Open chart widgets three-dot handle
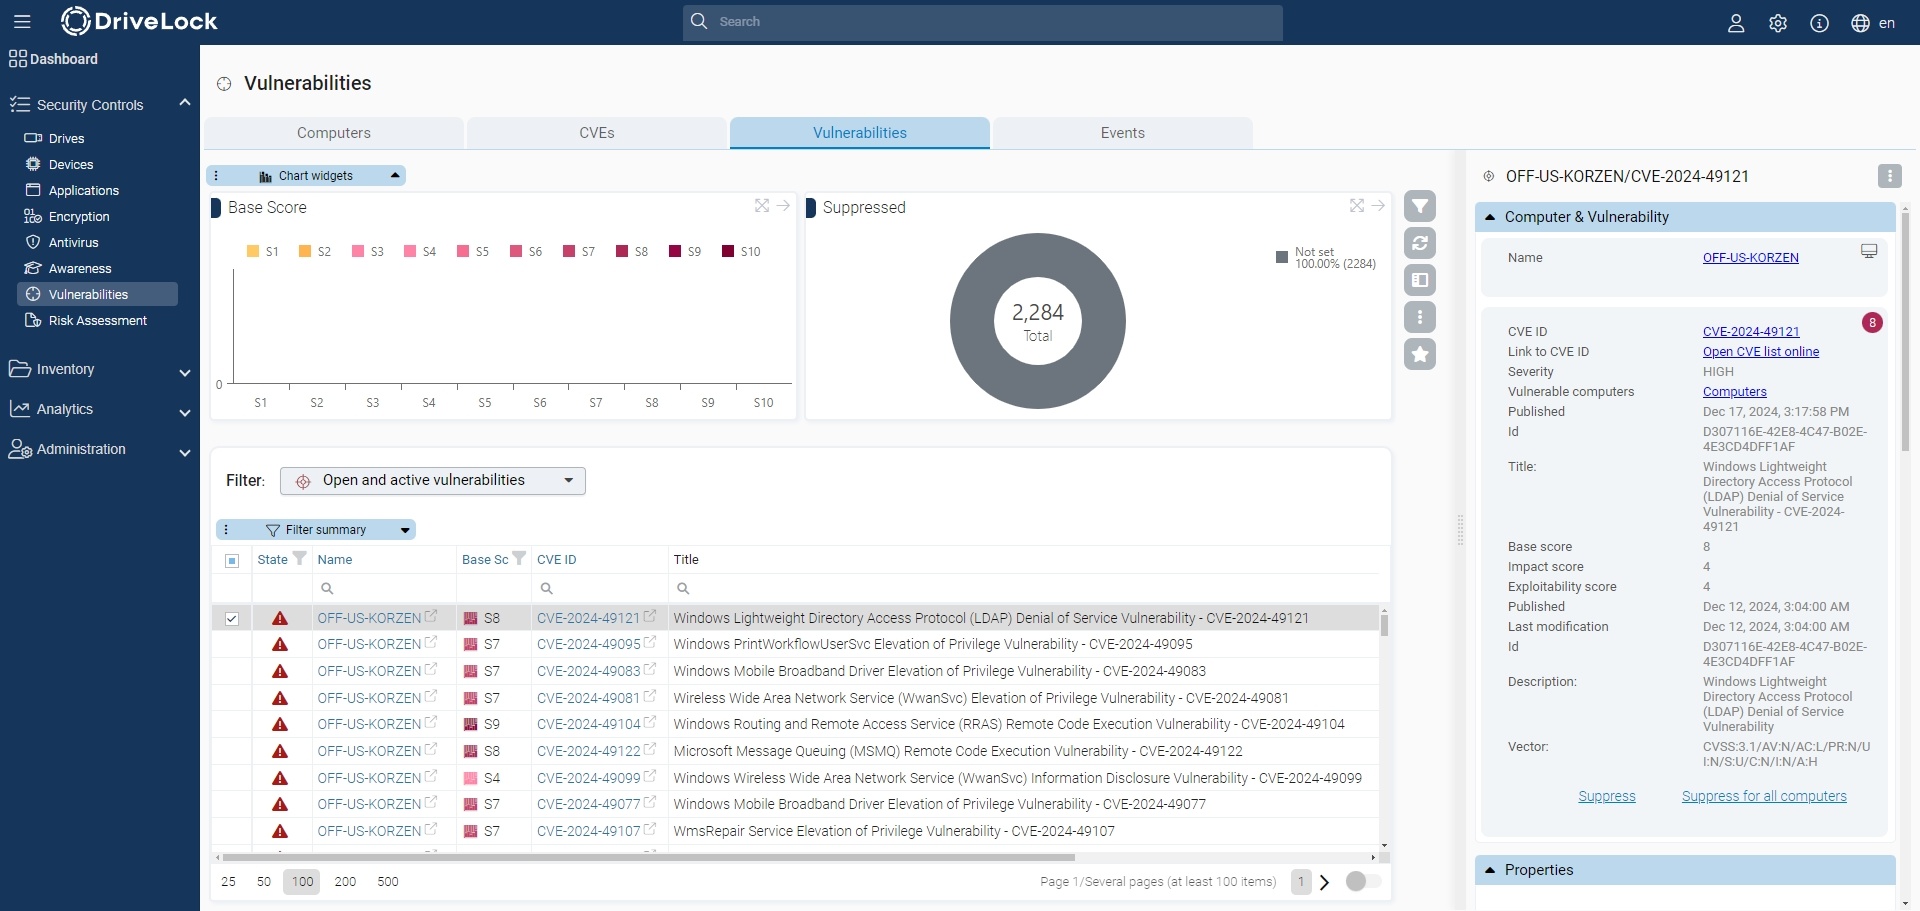 click(216, 175)
